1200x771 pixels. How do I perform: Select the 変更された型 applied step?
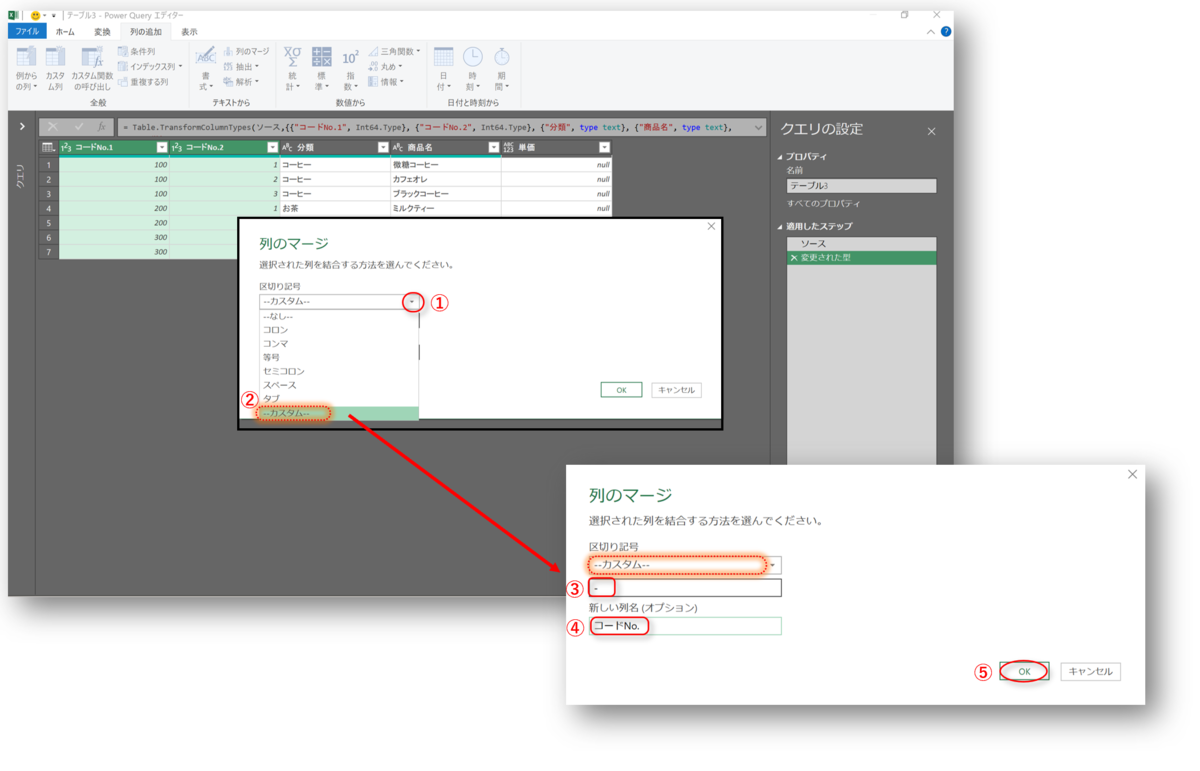point(862,258)
